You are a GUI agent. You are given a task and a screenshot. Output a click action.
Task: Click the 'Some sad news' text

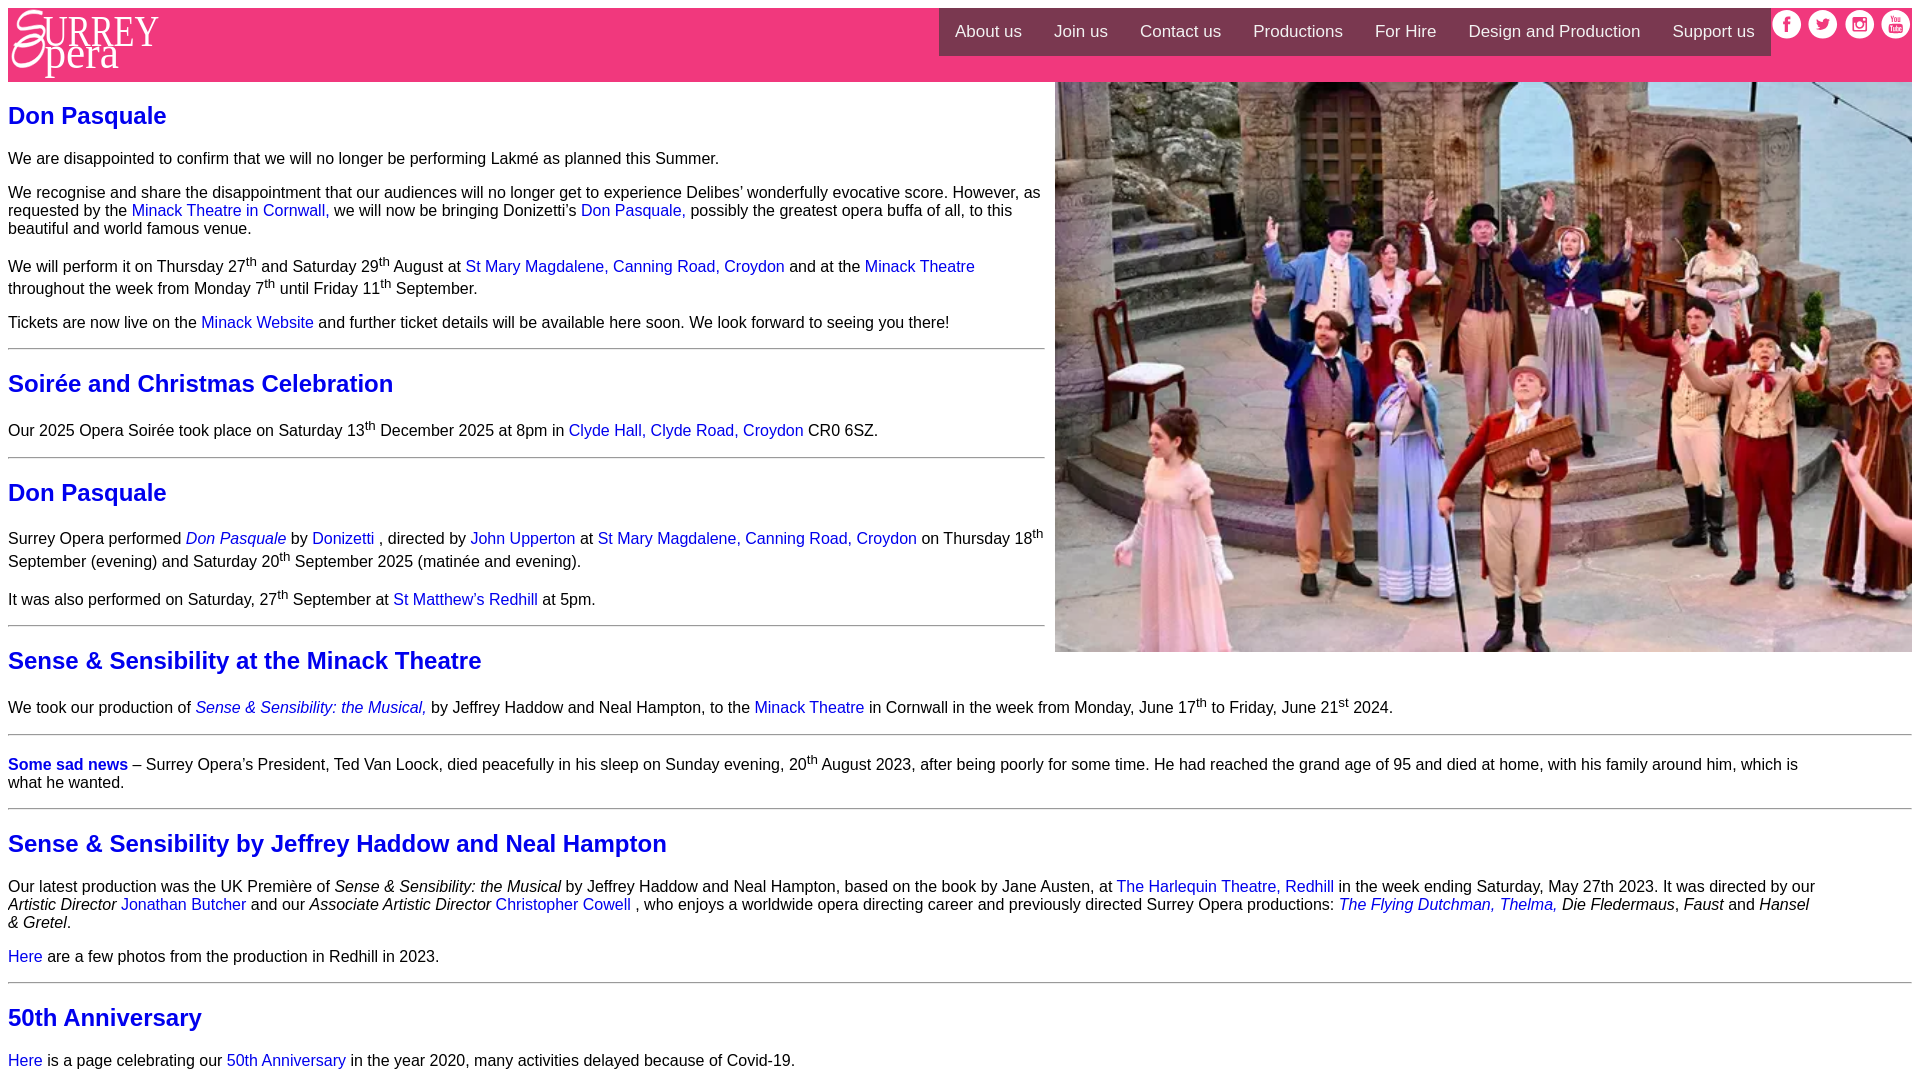click(68, 765)
